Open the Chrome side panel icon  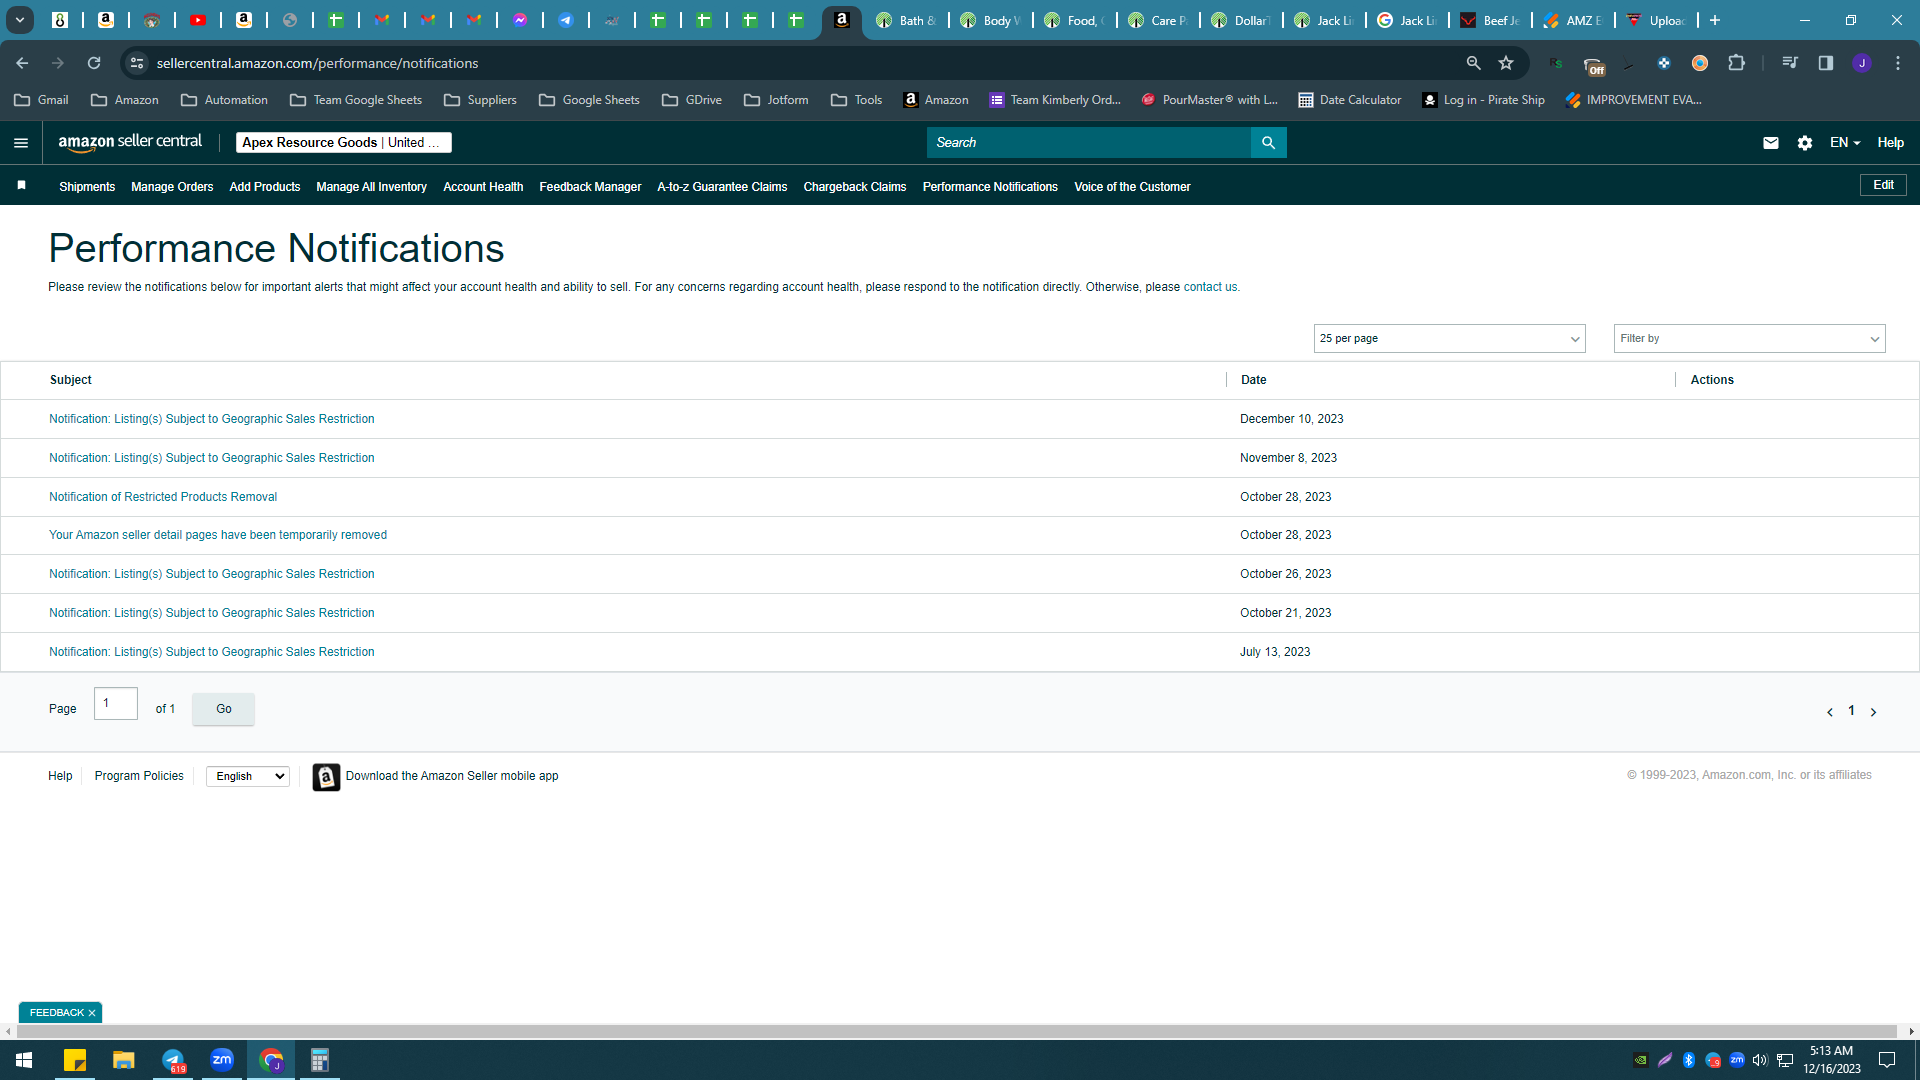pyautogui.click(x=1826, y=63)
